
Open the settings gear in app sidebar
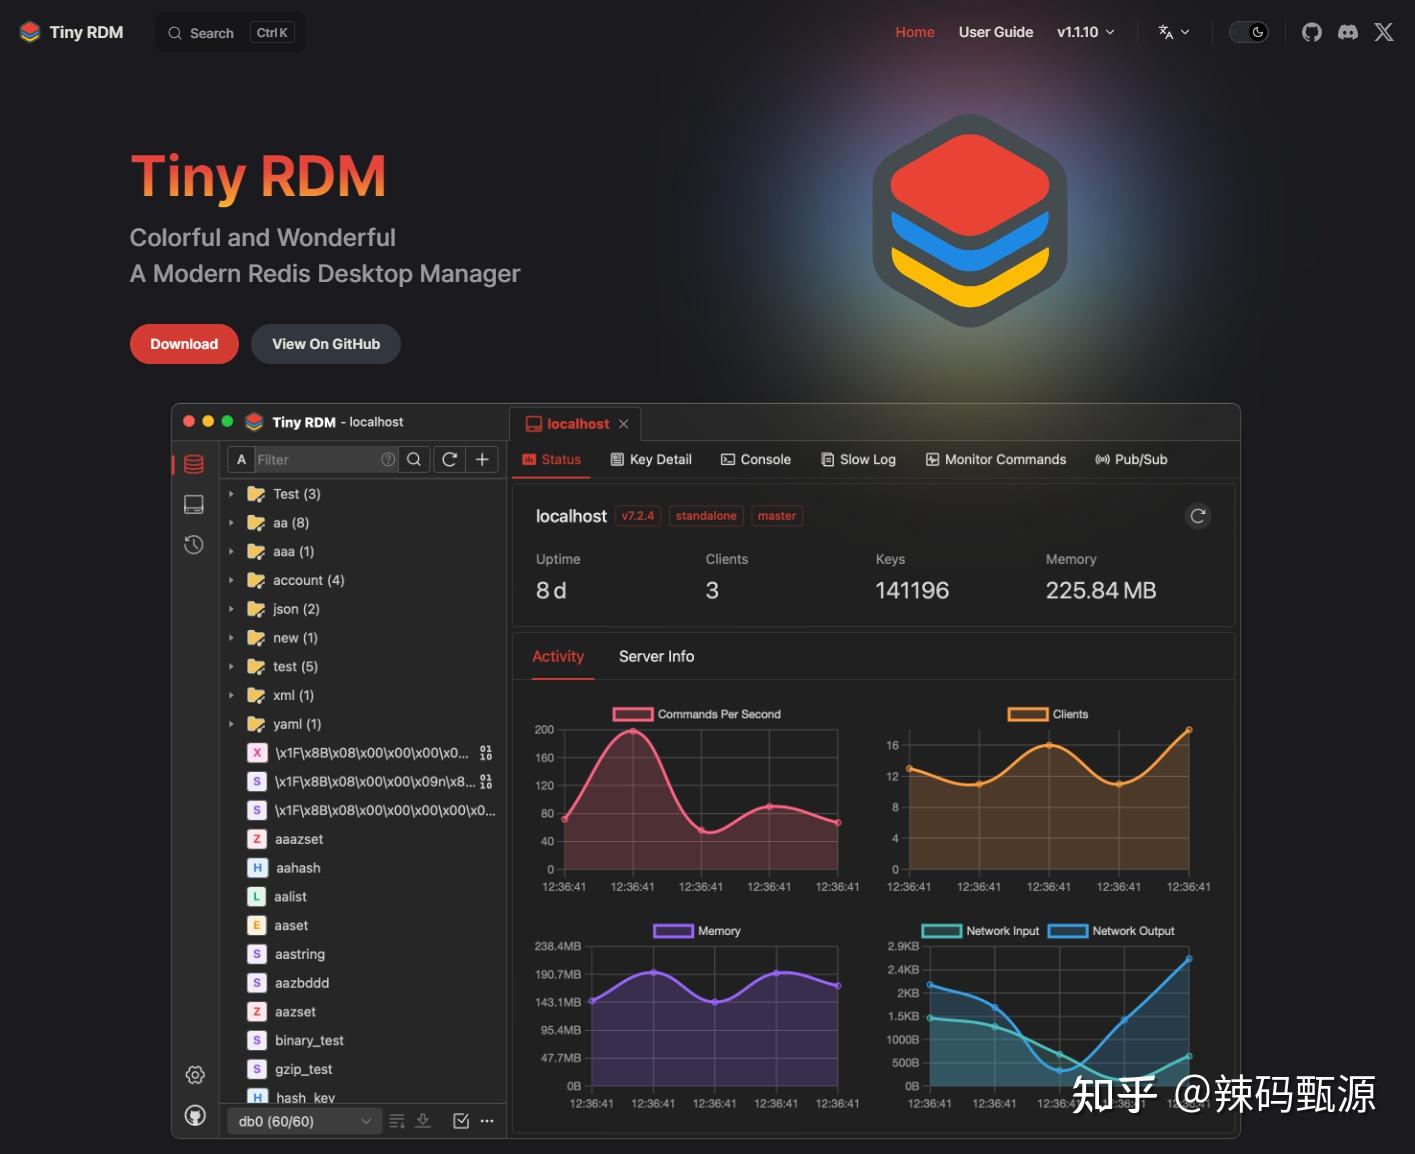coord(195,1075)
